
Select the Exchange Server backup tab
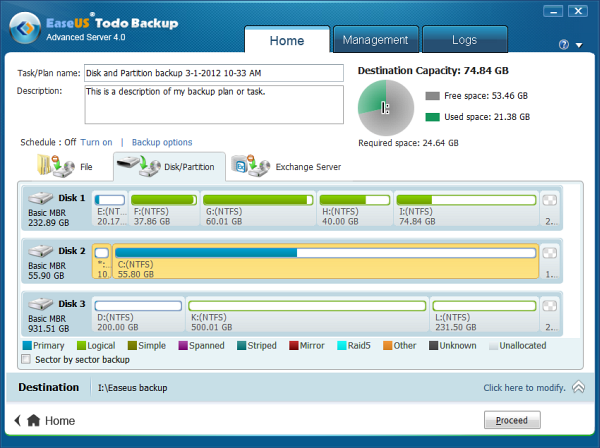click(x=286, y=167)
